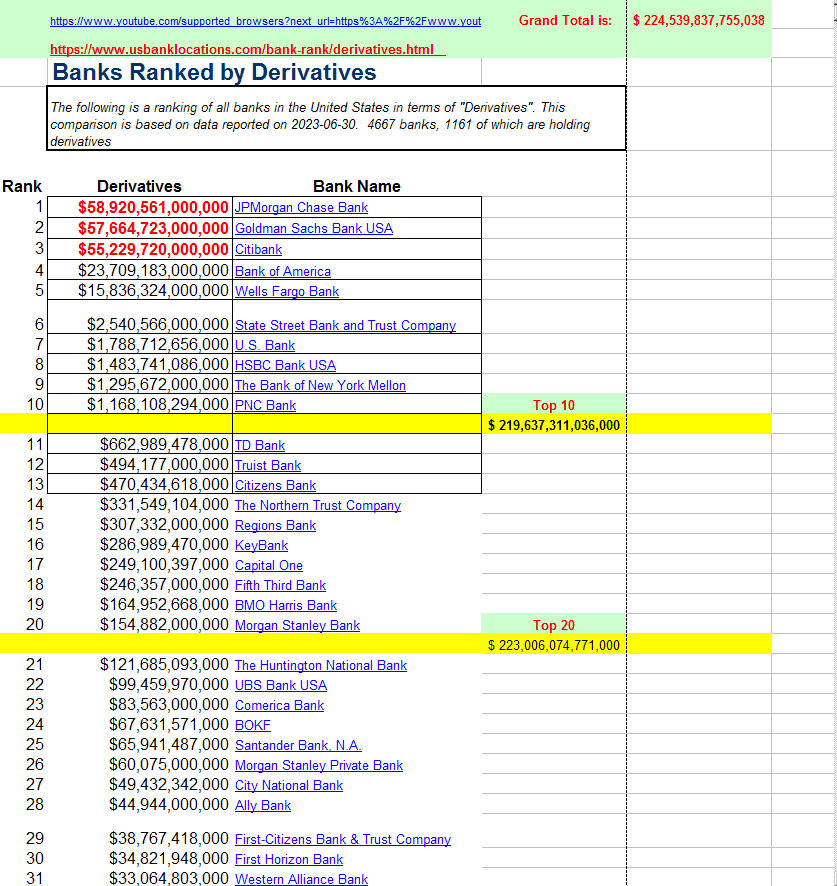The height and width of the screenshot is (886, 837).
Task: Select the Top 10 label cell
Action: (x=554, y=405)
